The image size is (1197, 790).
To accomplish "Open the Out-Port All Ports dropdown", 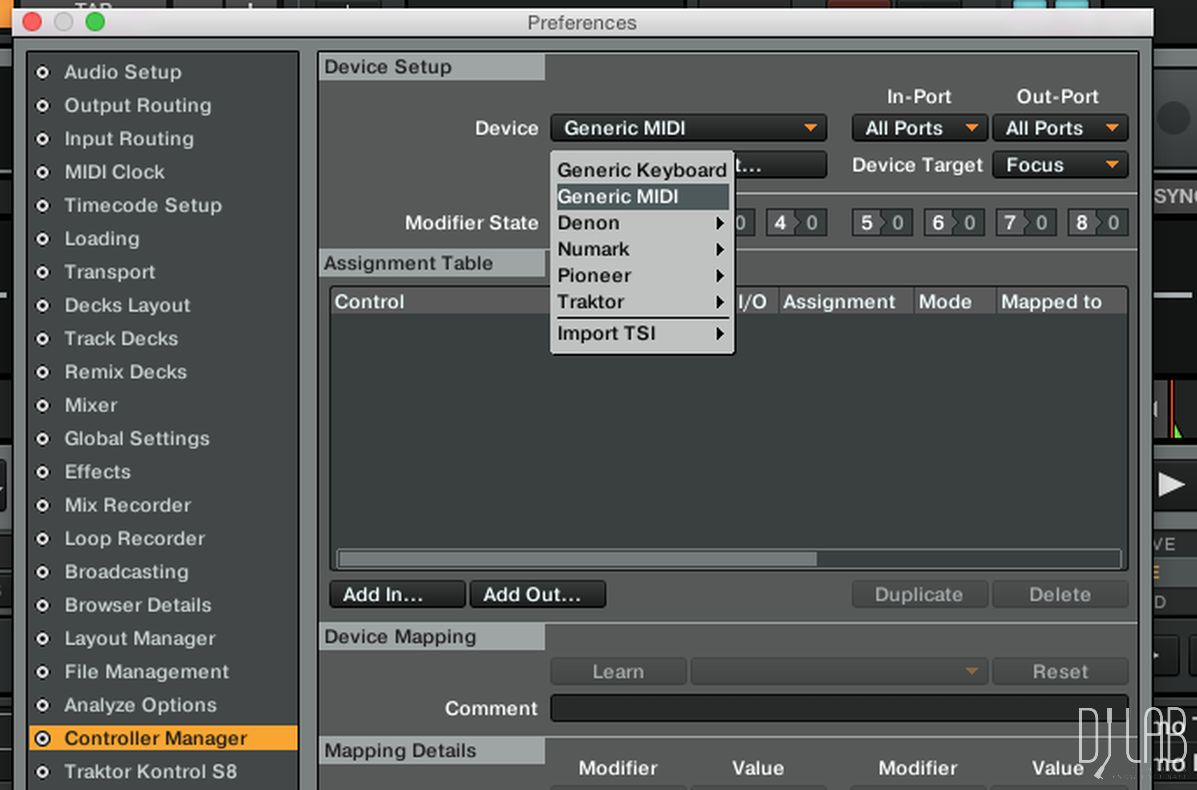I will pos(1059,128).
